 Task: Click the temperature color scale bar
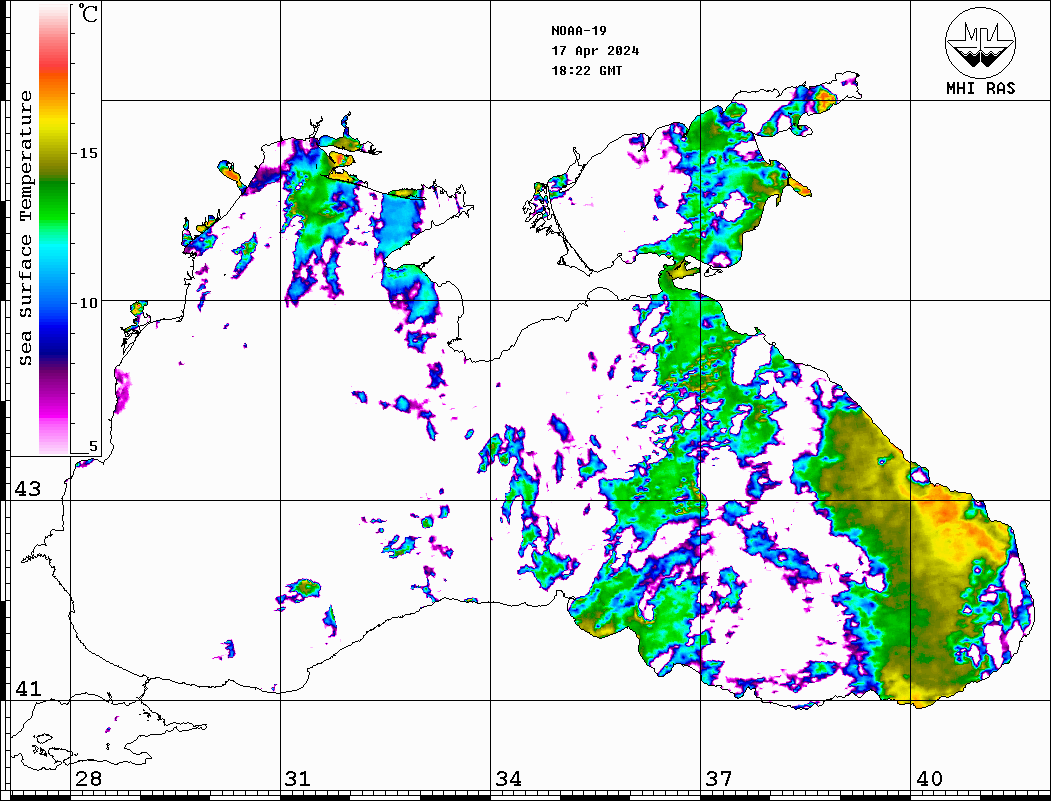coord(54,229)
